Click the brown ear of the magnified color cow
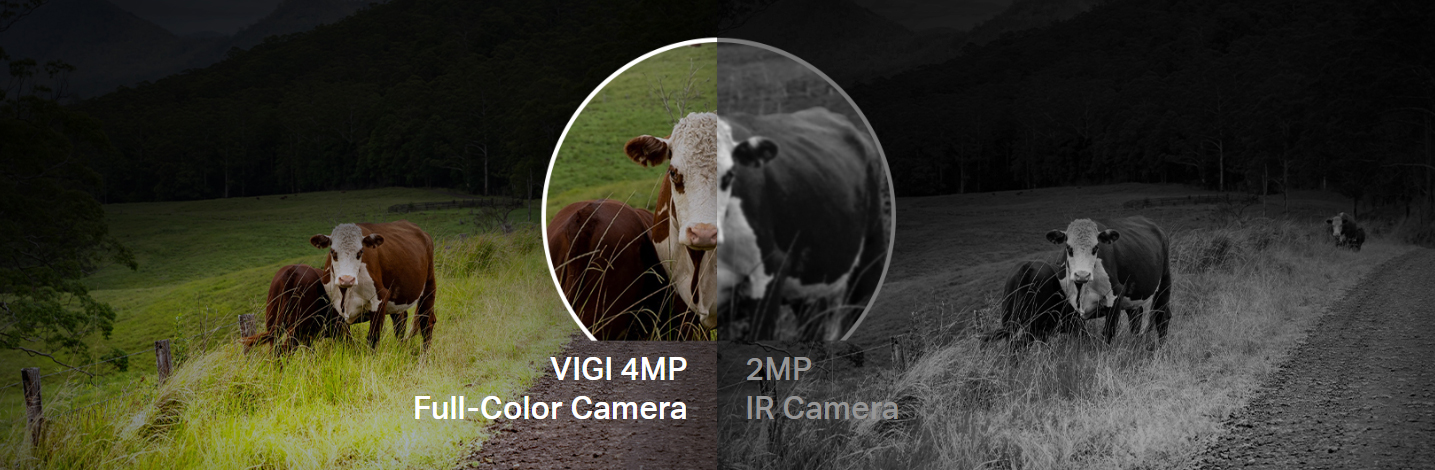The image size is (1435, 470). [x=647, y=150]
